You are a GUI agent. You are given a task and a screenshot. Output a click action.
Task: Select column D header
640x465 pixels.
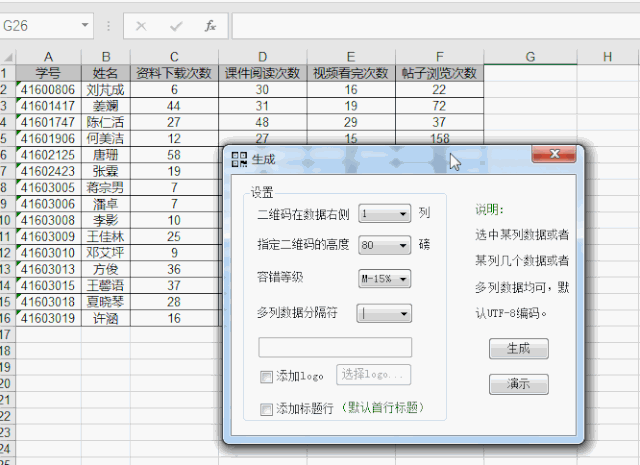pos(262,57)
